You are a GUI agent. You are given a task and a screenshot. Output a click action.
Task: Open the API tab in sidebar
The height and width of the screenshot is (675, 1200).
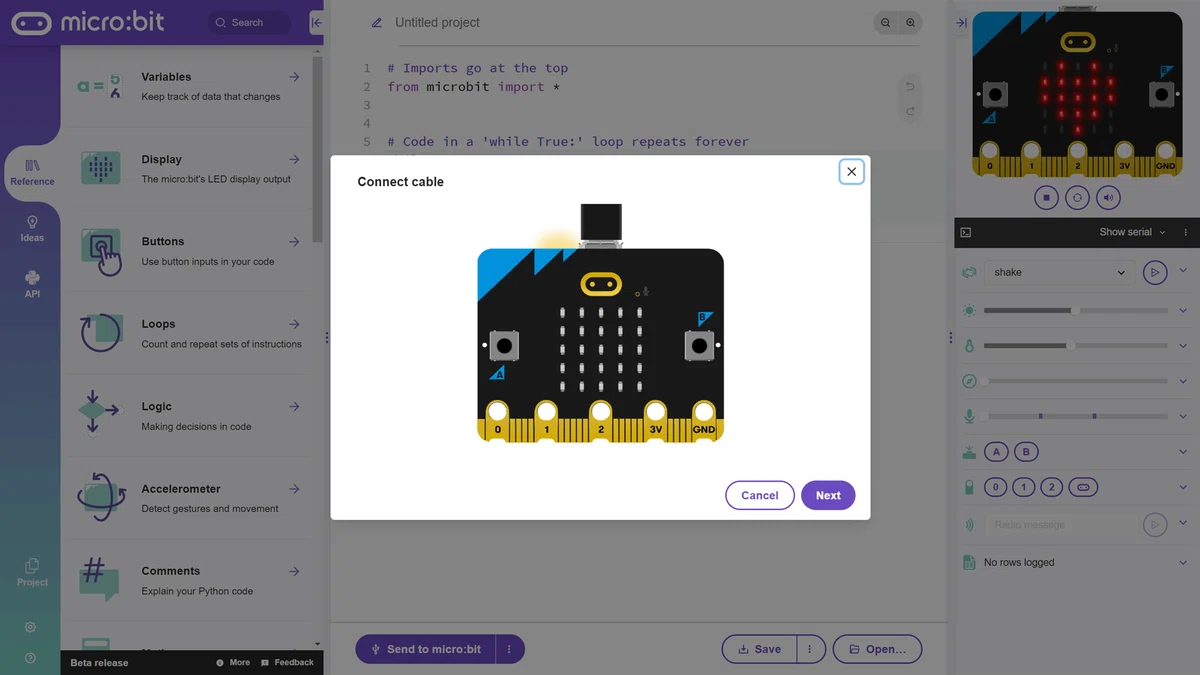click(32, 285)
